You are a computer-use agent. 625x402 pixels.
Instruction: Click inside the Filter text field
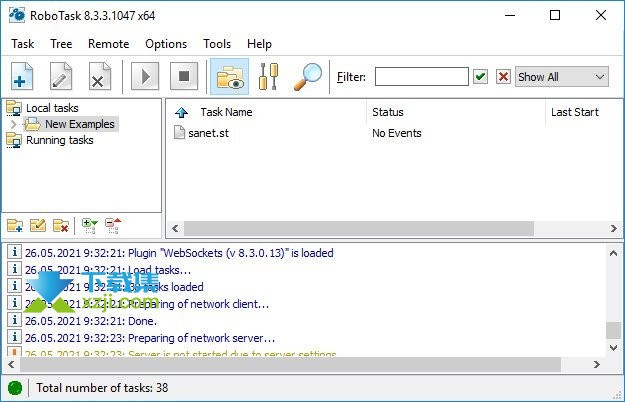click(422, 76)
